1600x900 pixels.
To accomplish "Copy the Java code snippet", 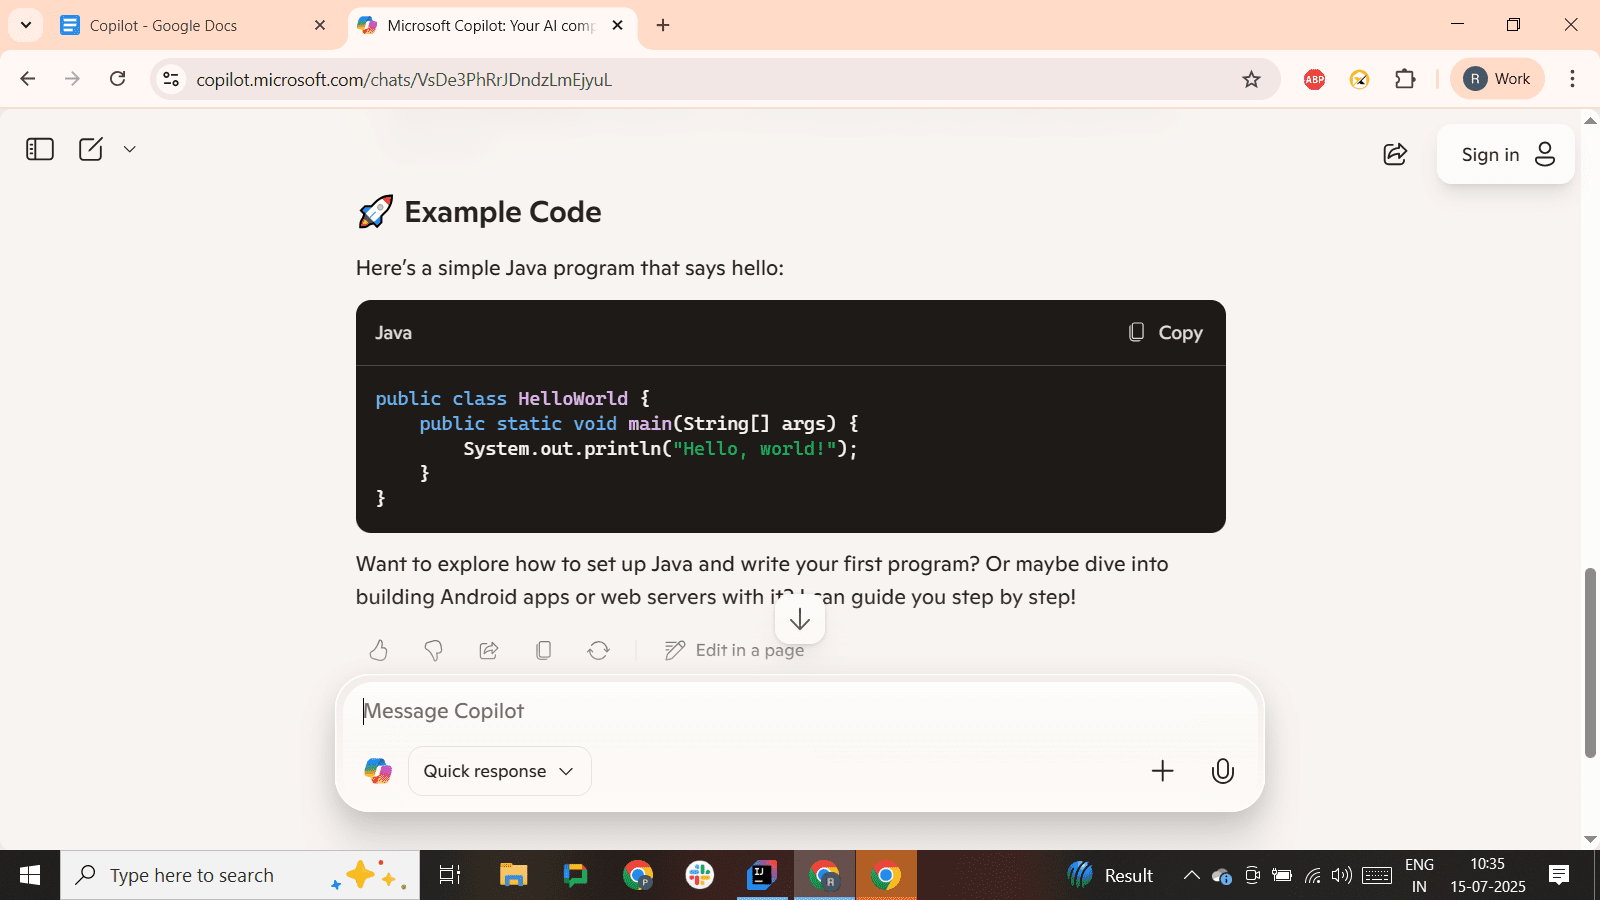I will point(1164,332).
